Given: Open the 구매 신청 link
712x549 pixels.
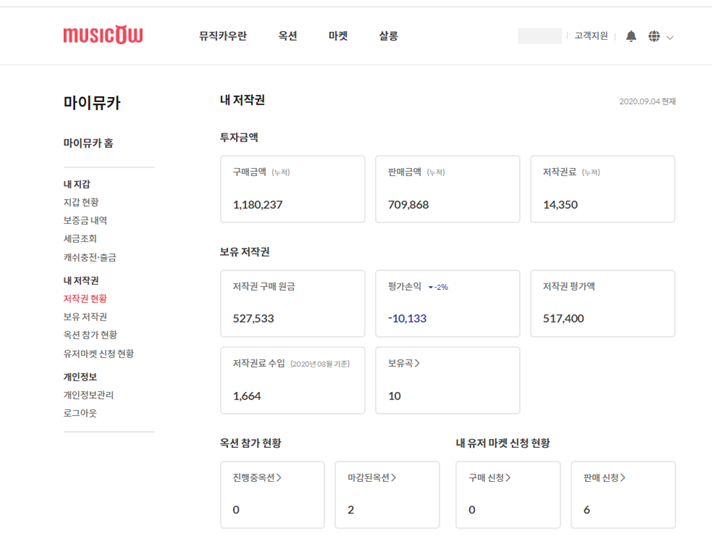Looking at the screenshot, I should pyautogui.click(x=490, y=478).
